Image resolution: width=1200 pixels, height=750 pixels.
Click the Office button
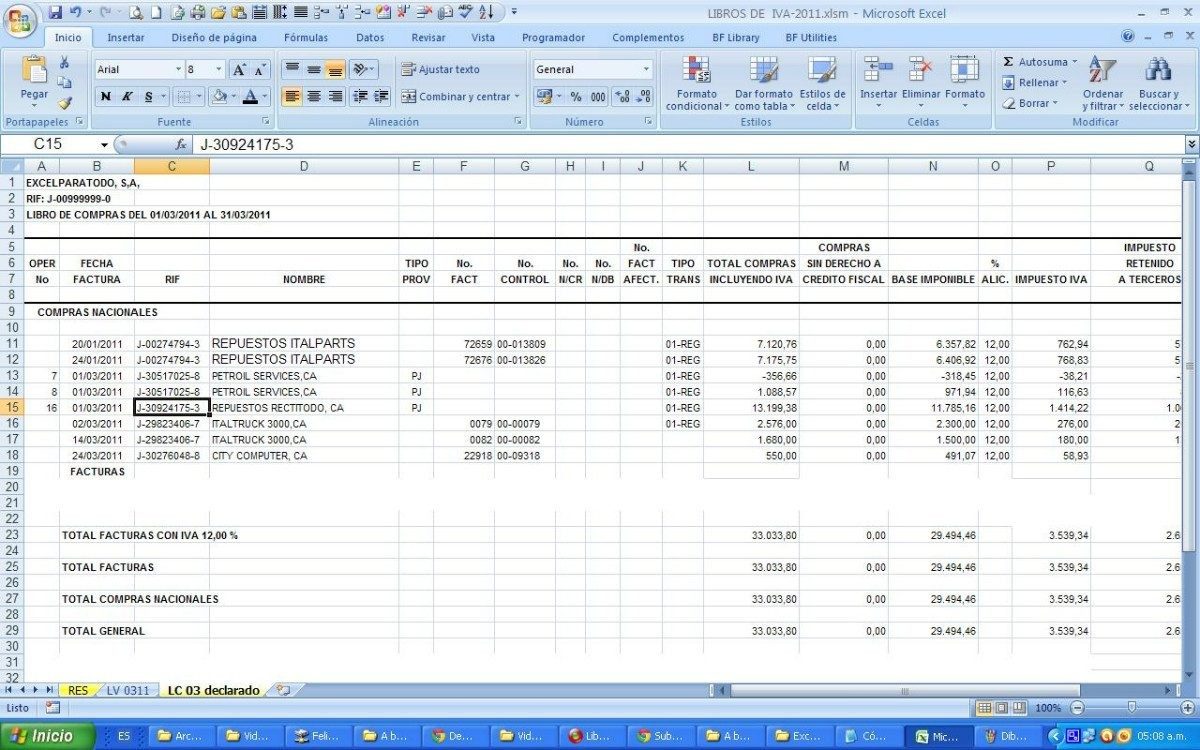pyautogui.click(x=20, y=20)
